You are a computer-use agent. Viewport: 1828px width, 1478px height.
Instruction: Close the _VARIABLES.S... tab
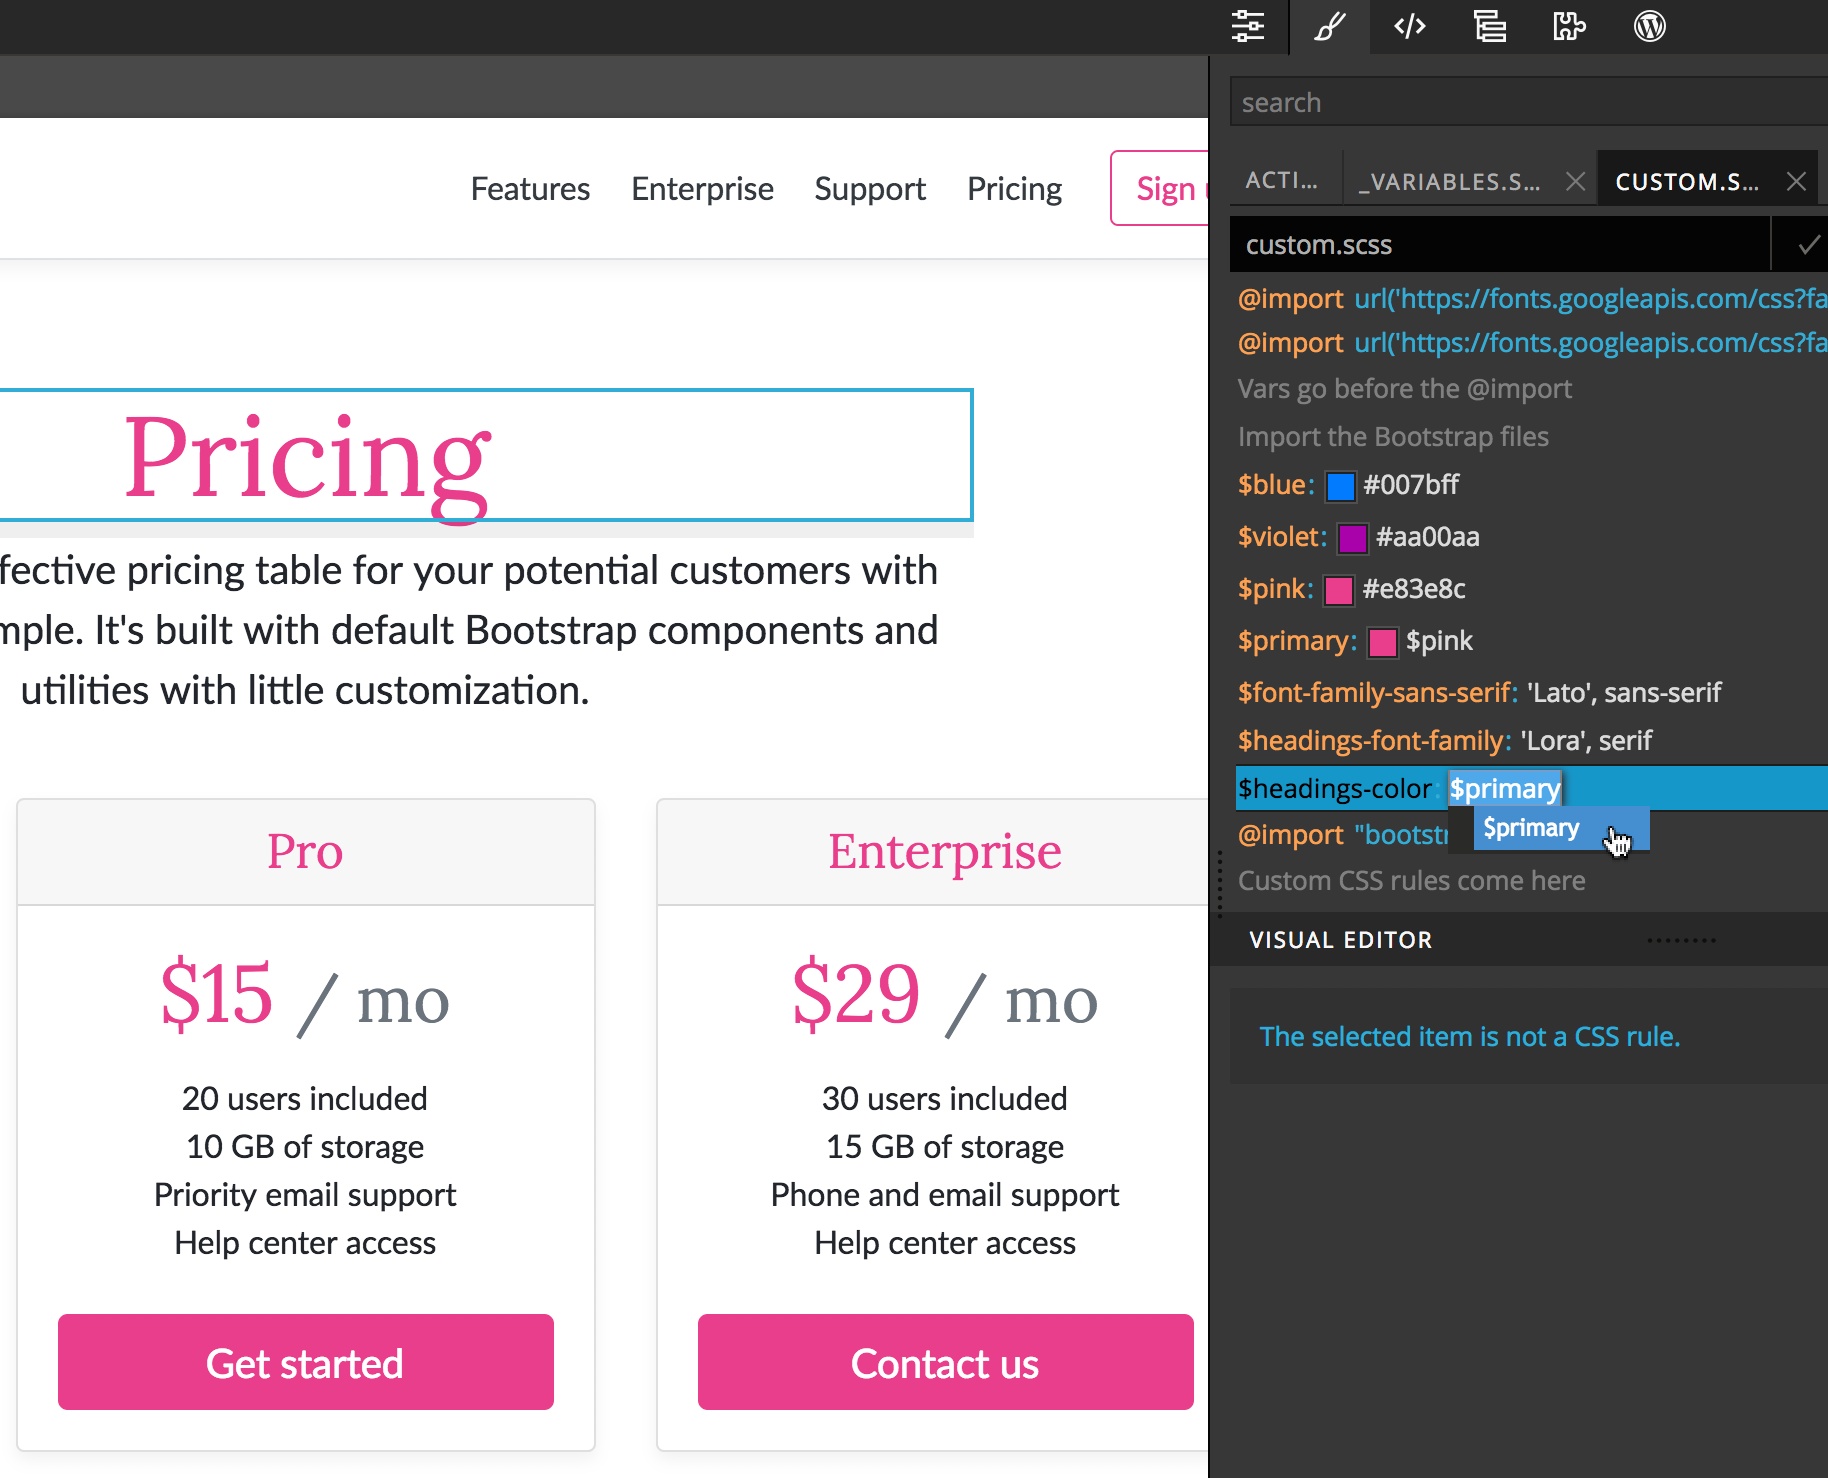(x=1576, y=181)
